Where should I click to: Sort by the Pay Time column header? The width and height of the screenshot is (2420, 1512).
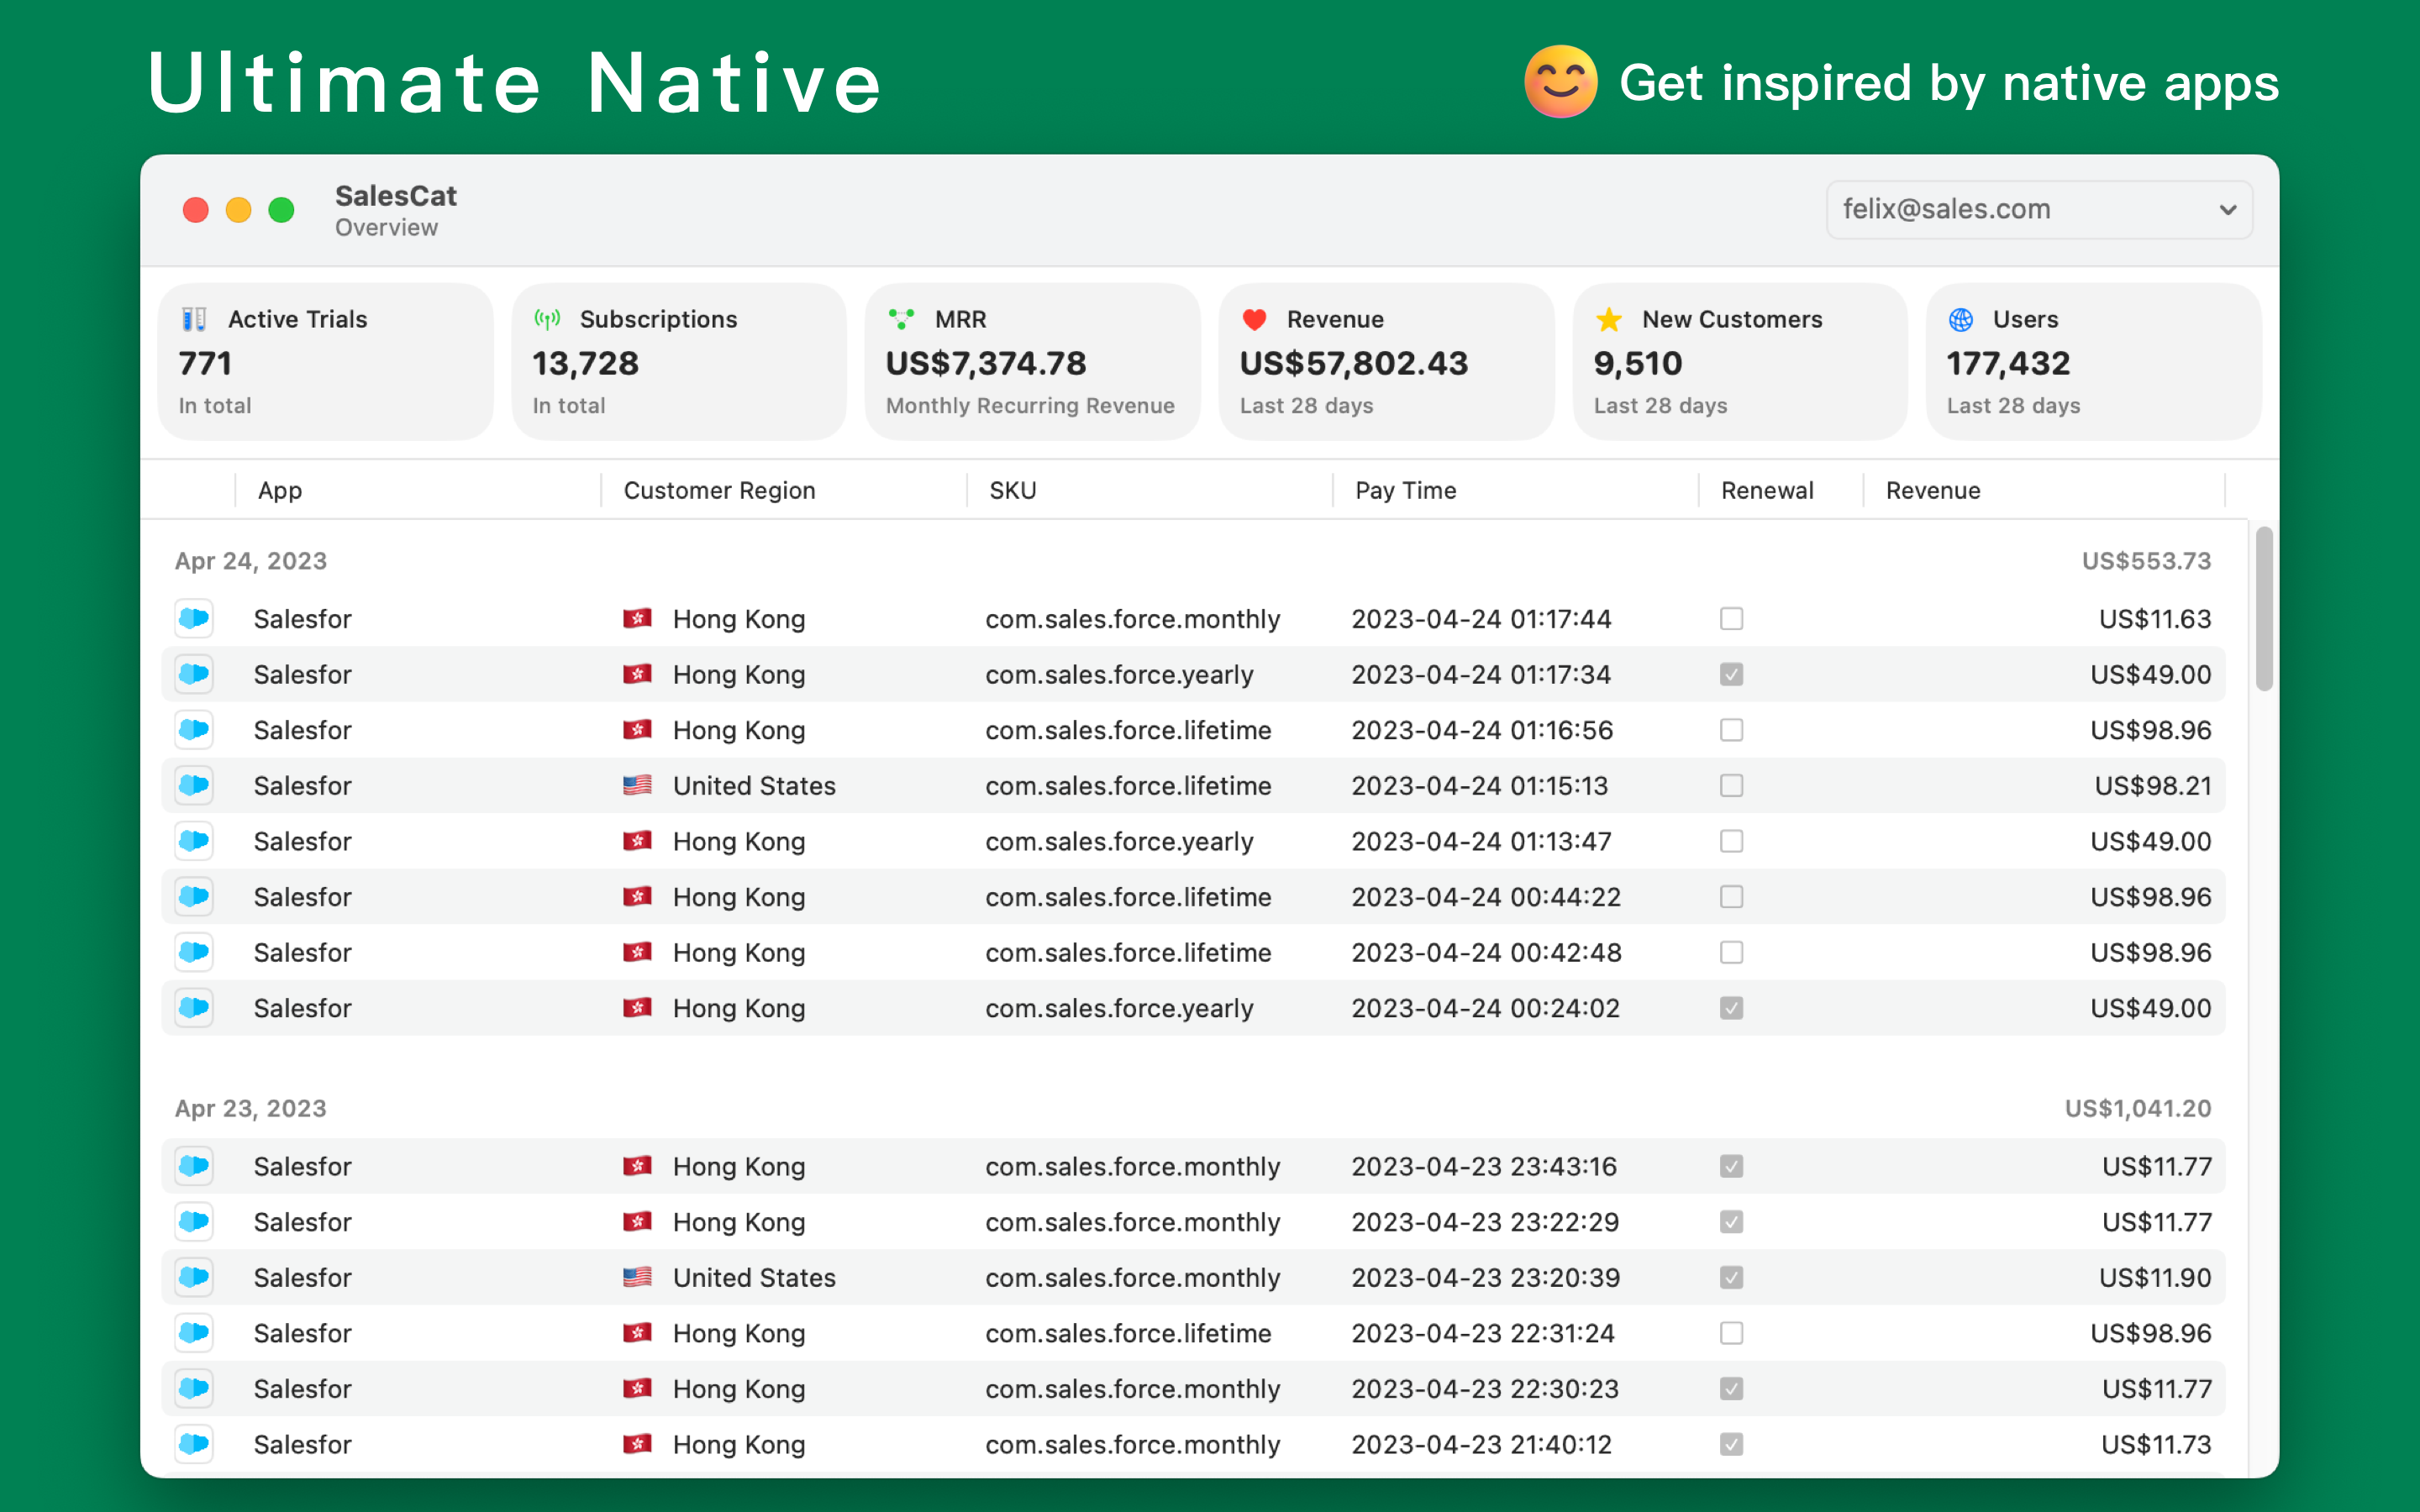(1516, 490)
